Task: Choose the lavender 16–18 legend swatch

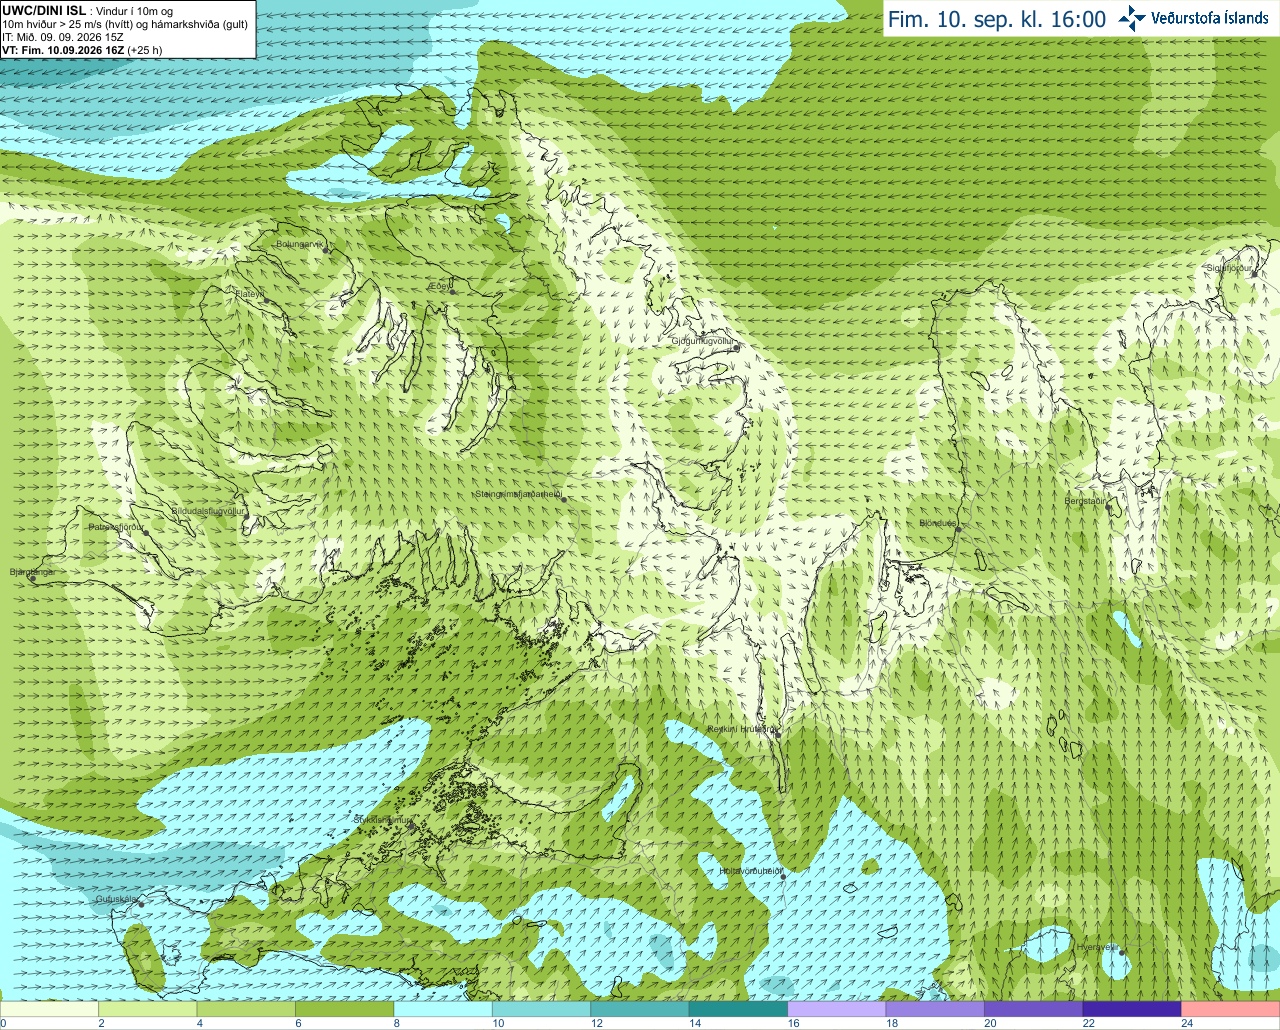Action: pyautogui.click(x=837, y=1009)
